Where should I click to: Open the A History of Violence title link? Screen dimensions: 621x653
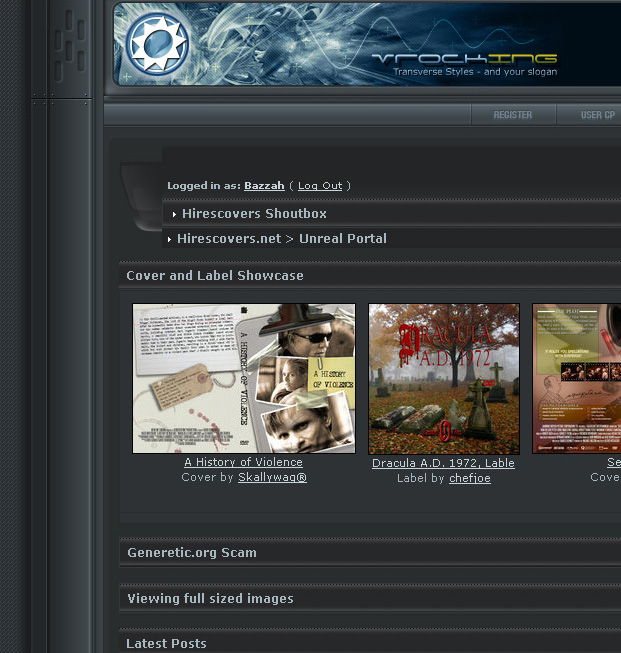point(243,463)
